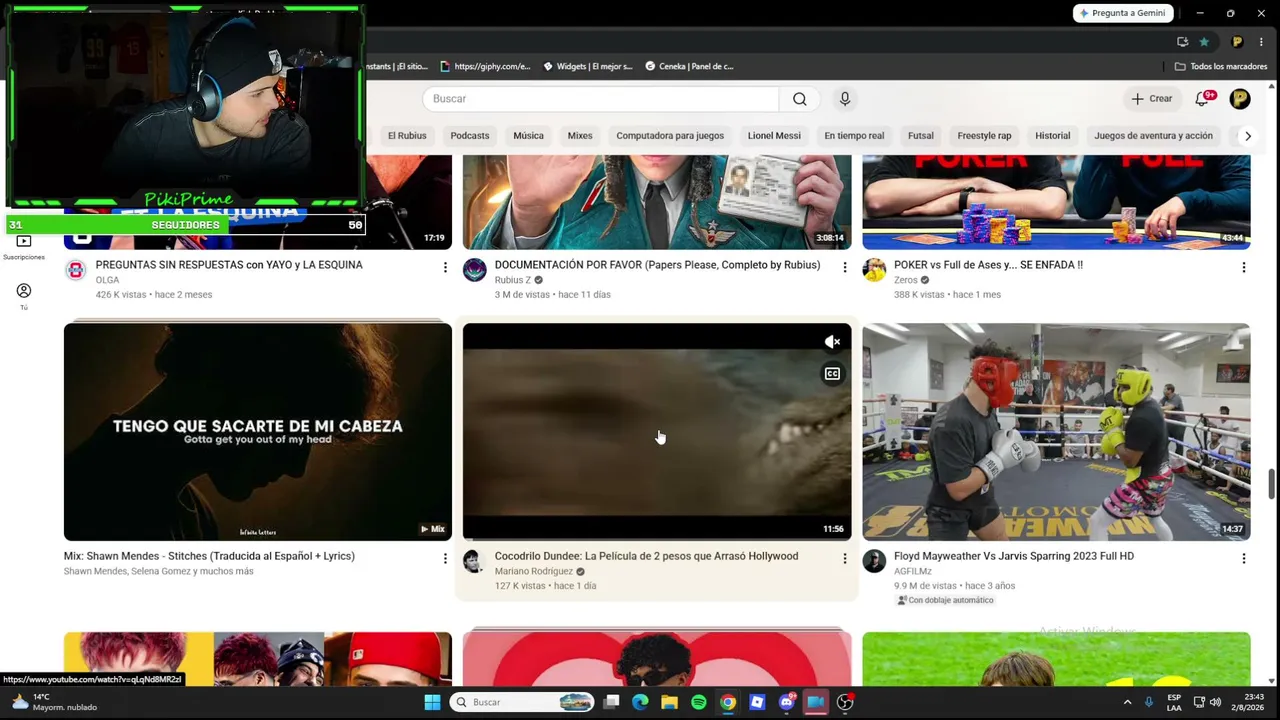Open the giphy.com bookmark
Image resolution: width=1280 pixels, height=720 pixels.
coord(484,66)
